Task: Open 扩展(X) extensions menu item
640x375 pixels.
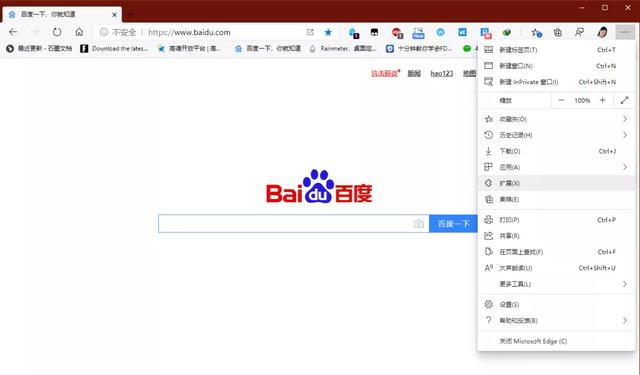Action: point(556,183)
